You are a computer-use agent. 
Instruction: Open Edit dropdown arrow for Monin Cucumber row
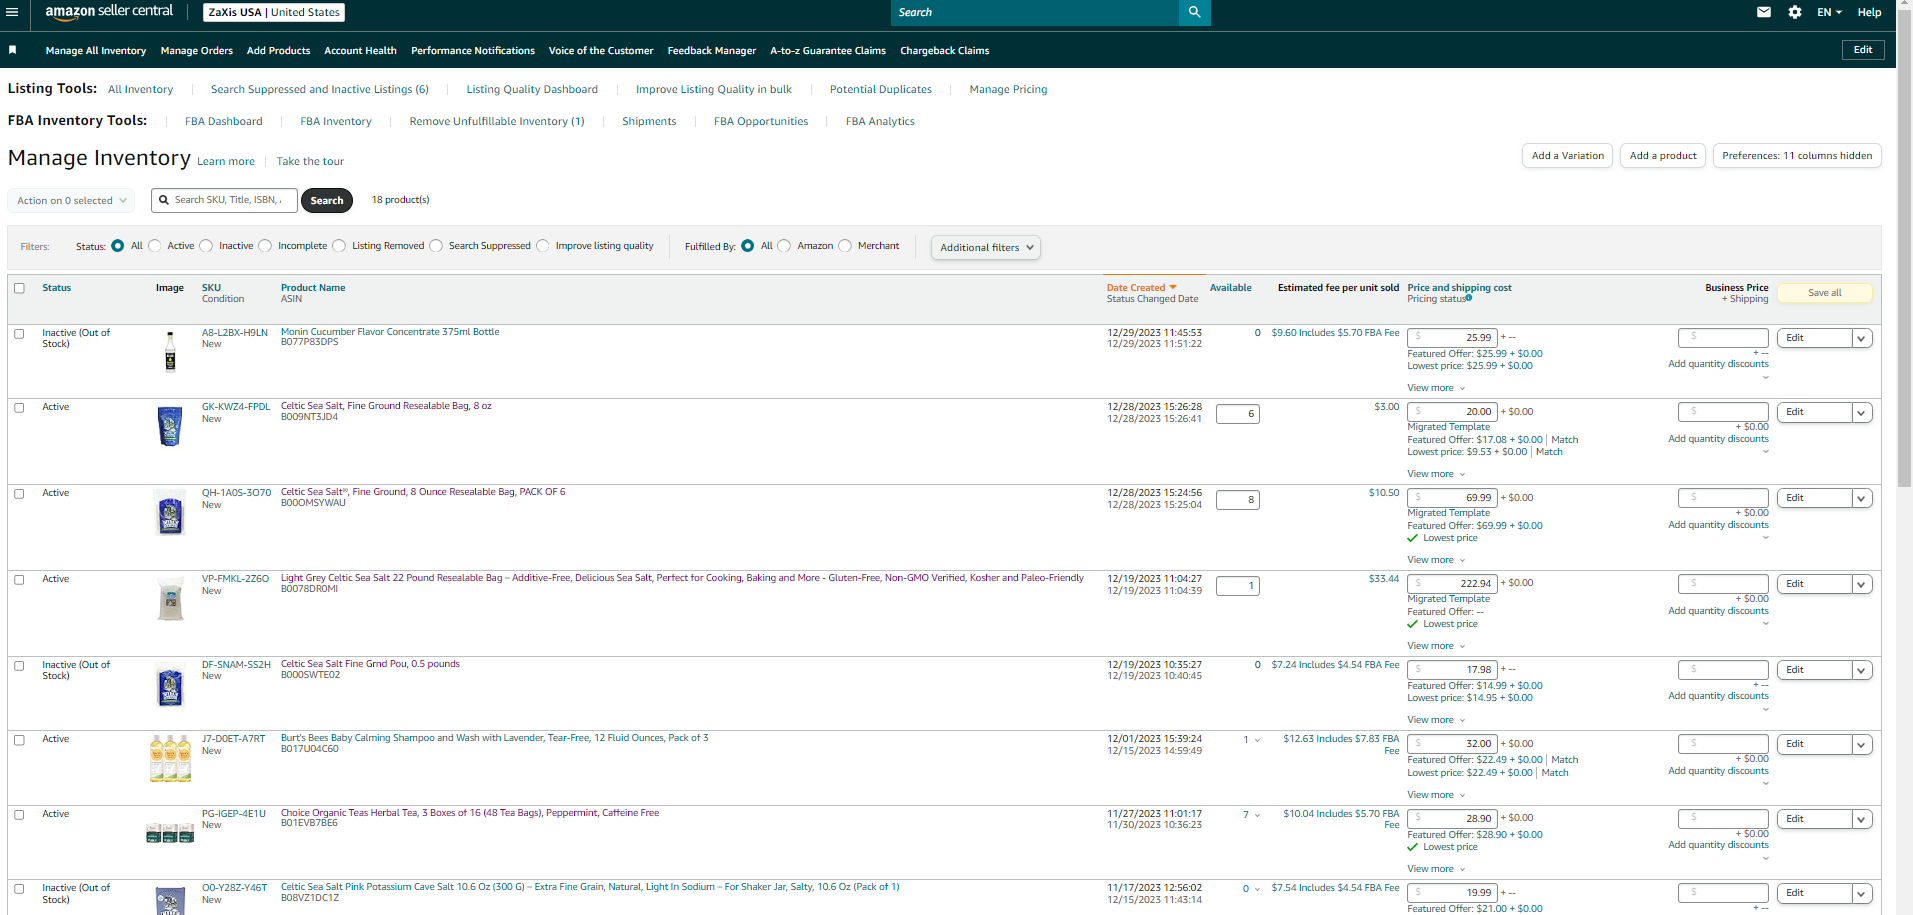point(1862,338)
